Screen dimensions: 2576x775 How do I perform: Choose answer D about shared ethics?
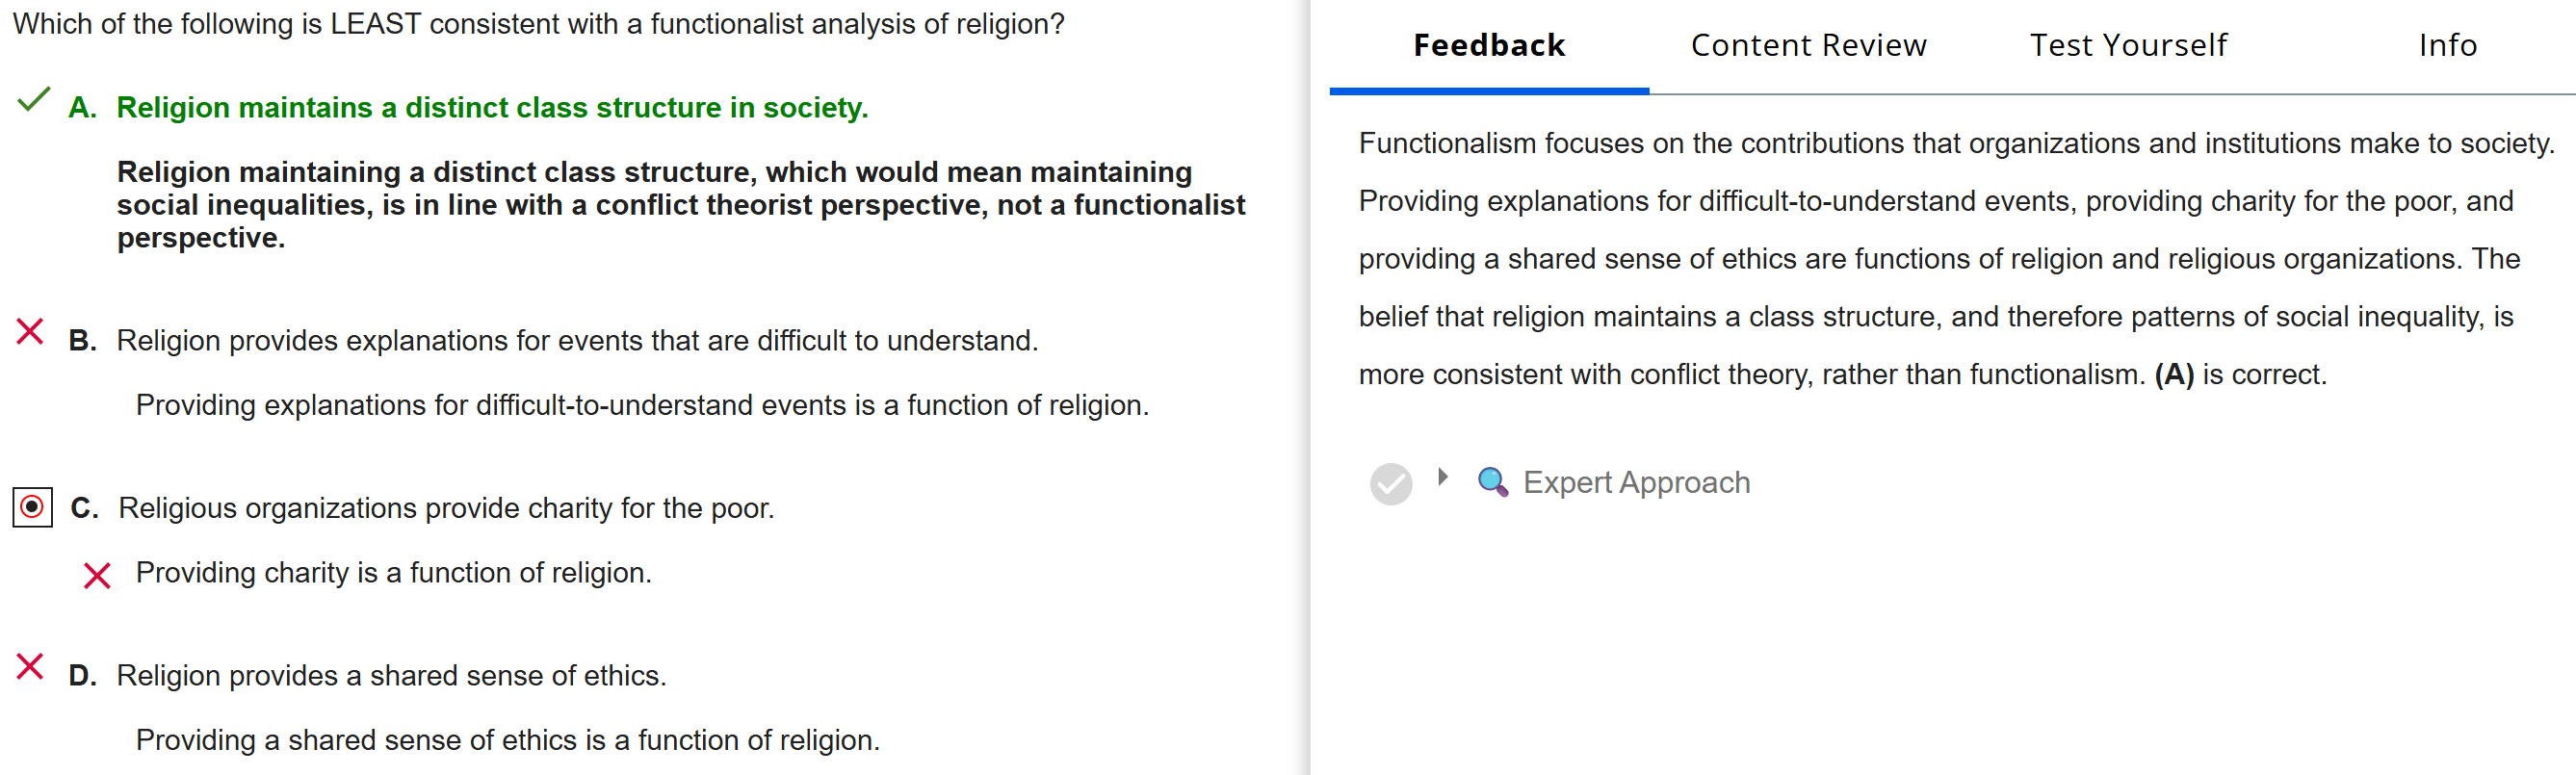click(x=391, y=676)
